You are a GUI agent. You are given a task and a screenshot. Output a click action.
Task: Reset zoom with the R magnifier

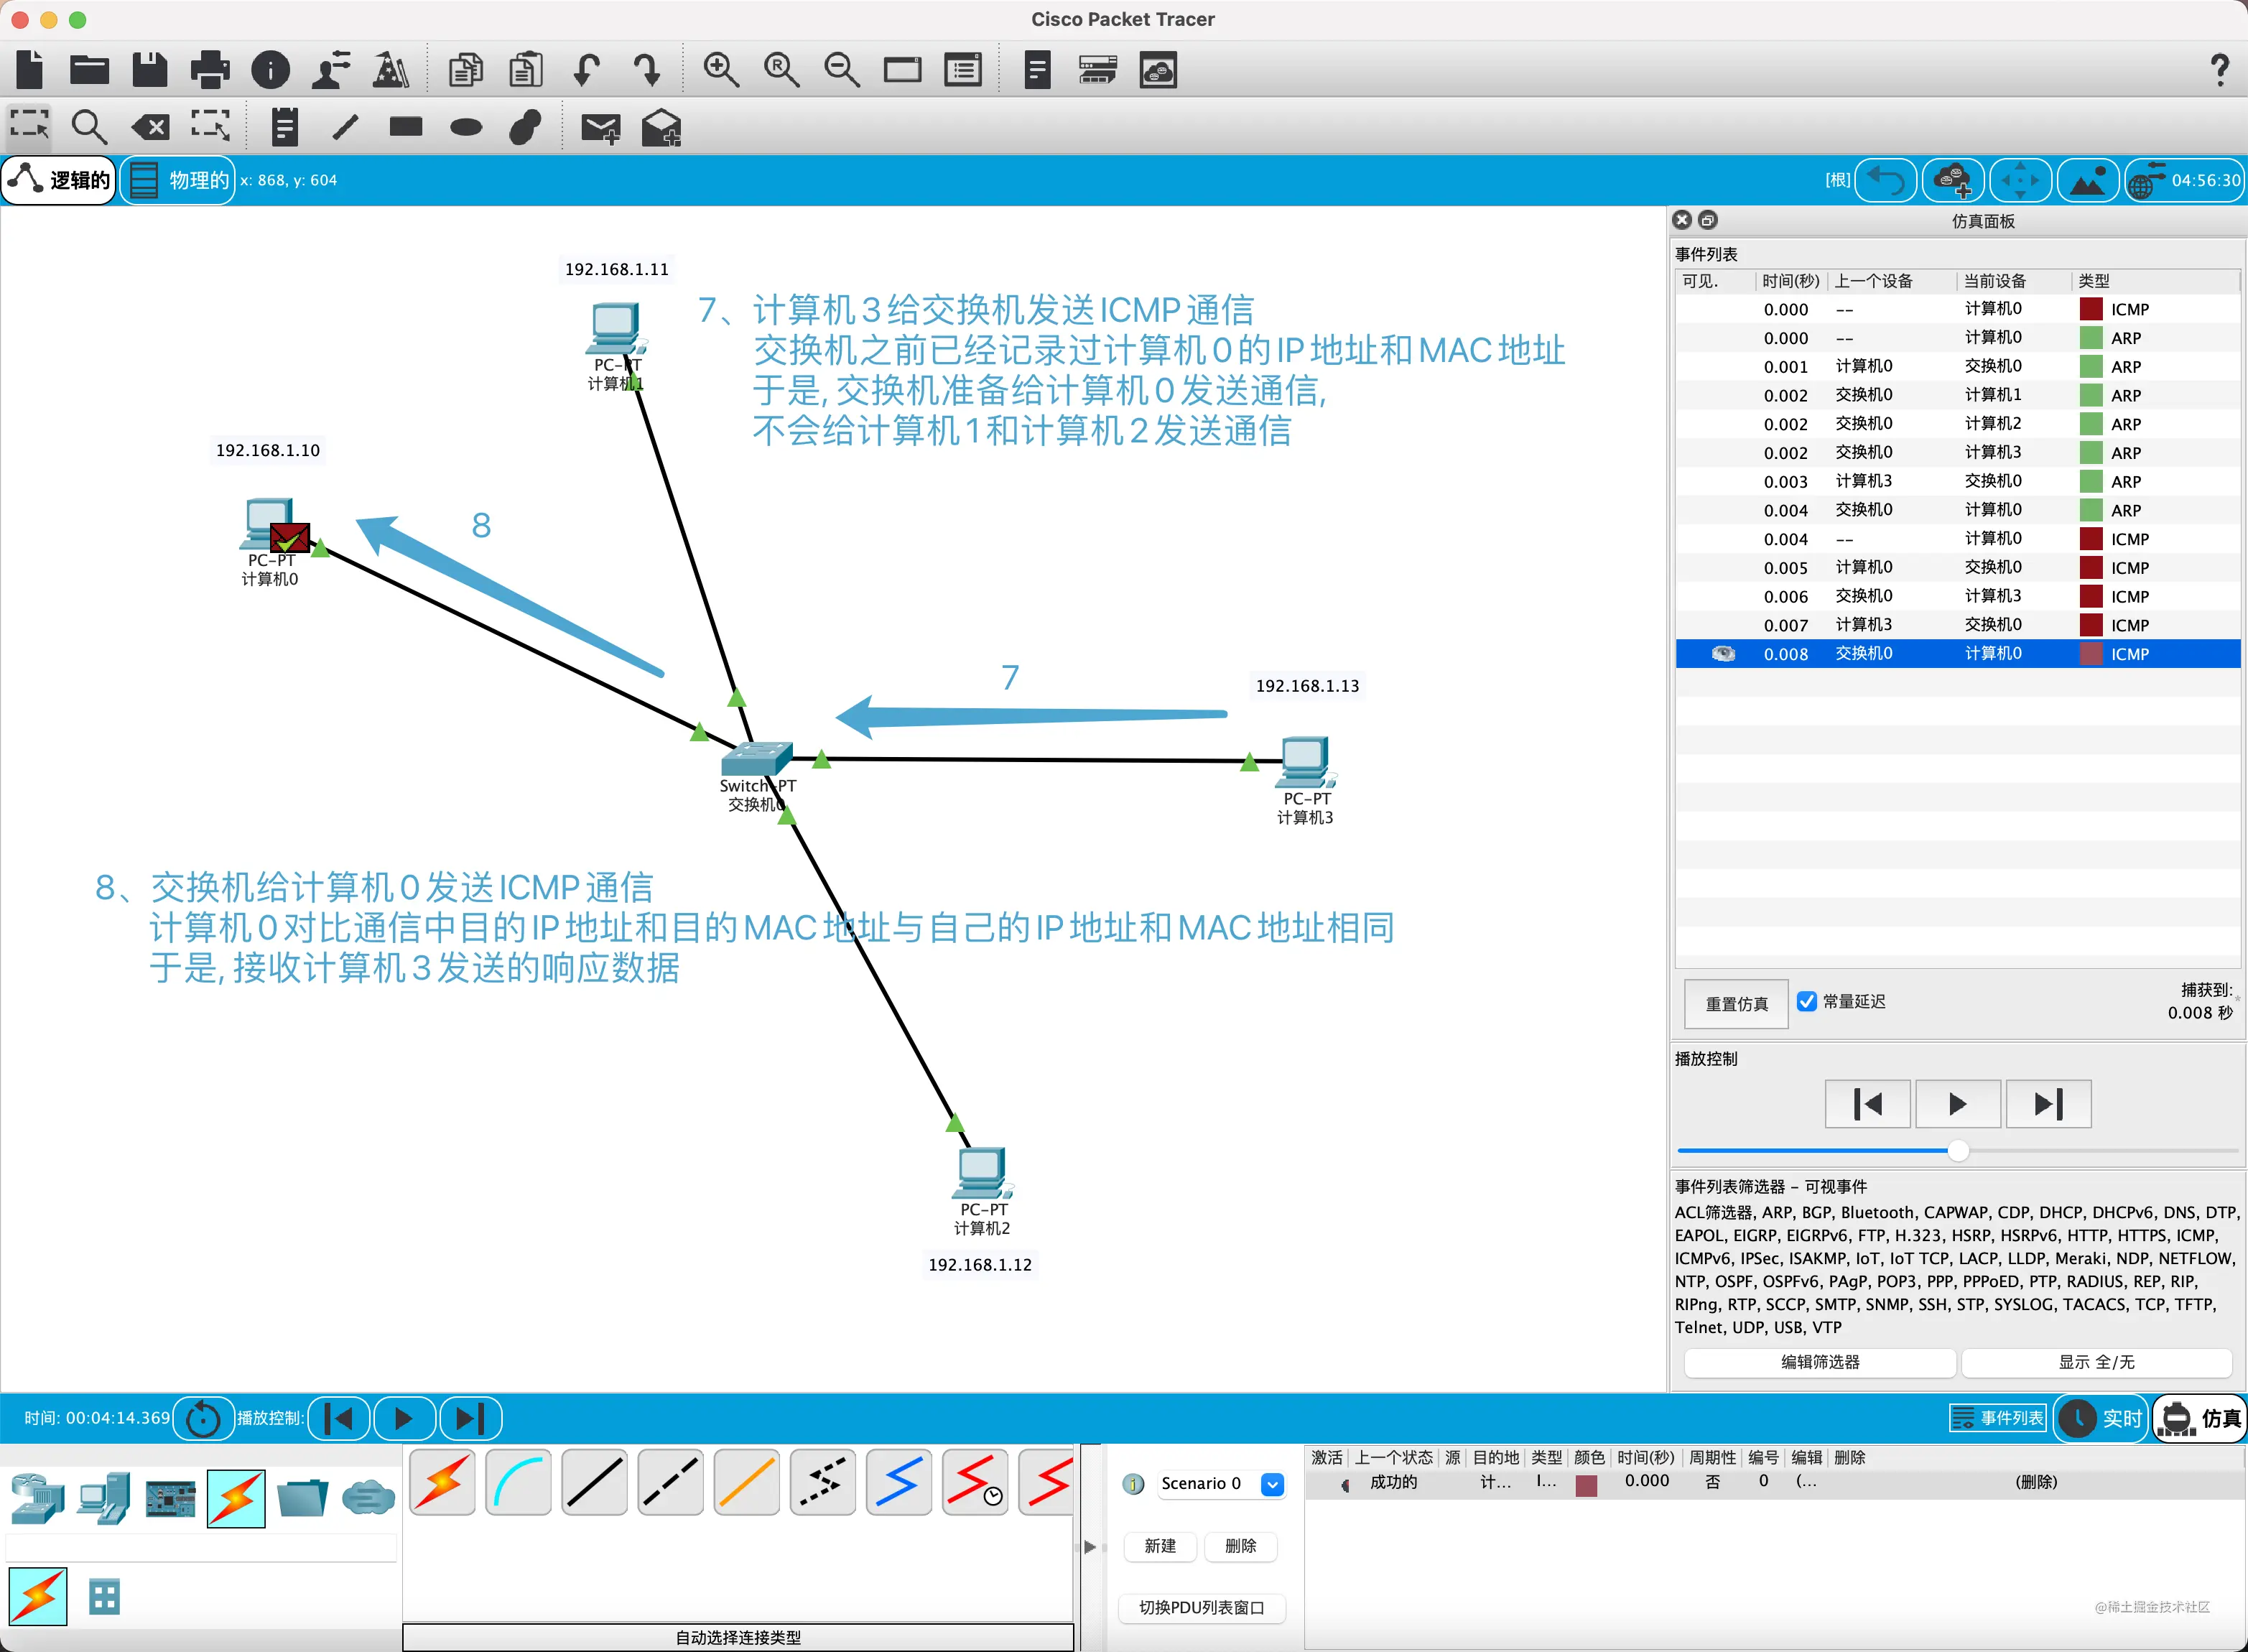(x=781, y=69)
